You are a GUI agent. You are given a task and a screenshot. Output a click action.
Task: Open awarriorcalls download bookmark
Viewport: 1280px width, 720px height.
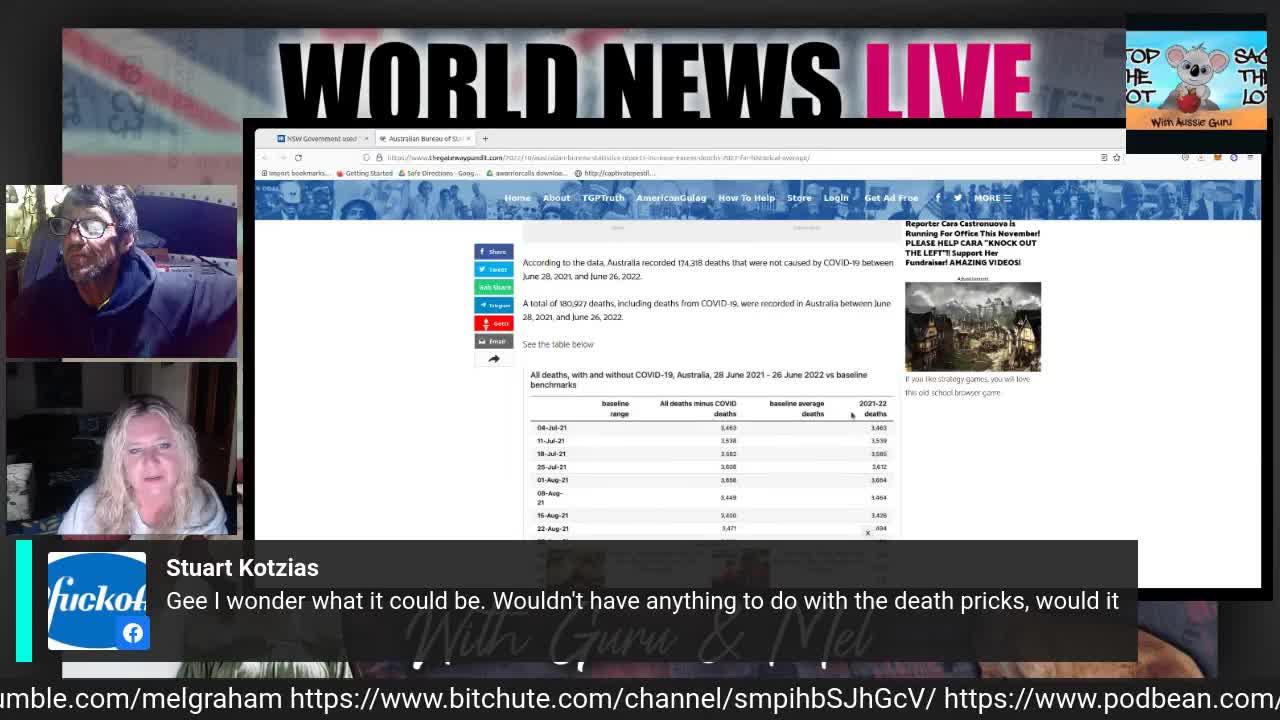527,173
